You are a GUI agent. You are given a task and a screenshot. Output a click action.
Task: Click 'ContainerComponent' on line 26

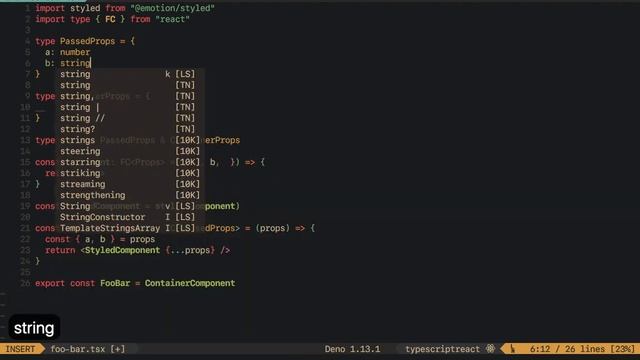click(x=190, y=283)
